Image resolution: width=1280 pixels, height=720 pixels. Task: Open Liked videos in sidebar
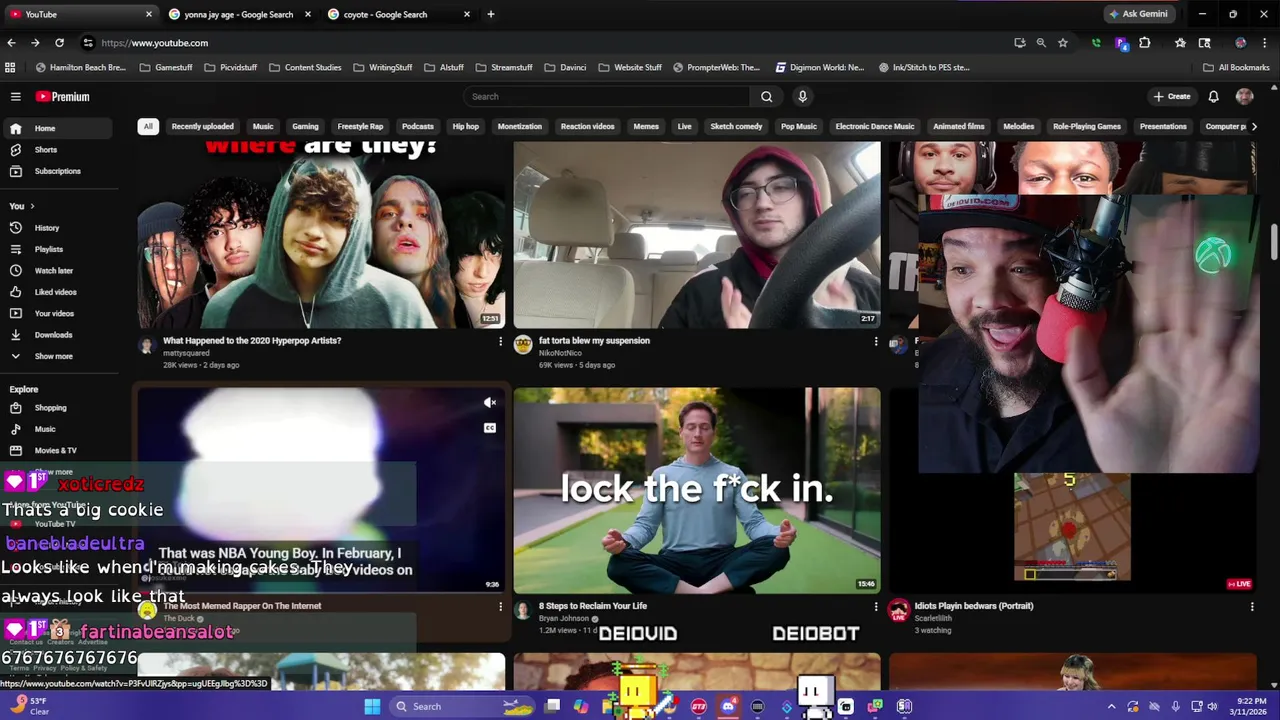click(56, 292)
